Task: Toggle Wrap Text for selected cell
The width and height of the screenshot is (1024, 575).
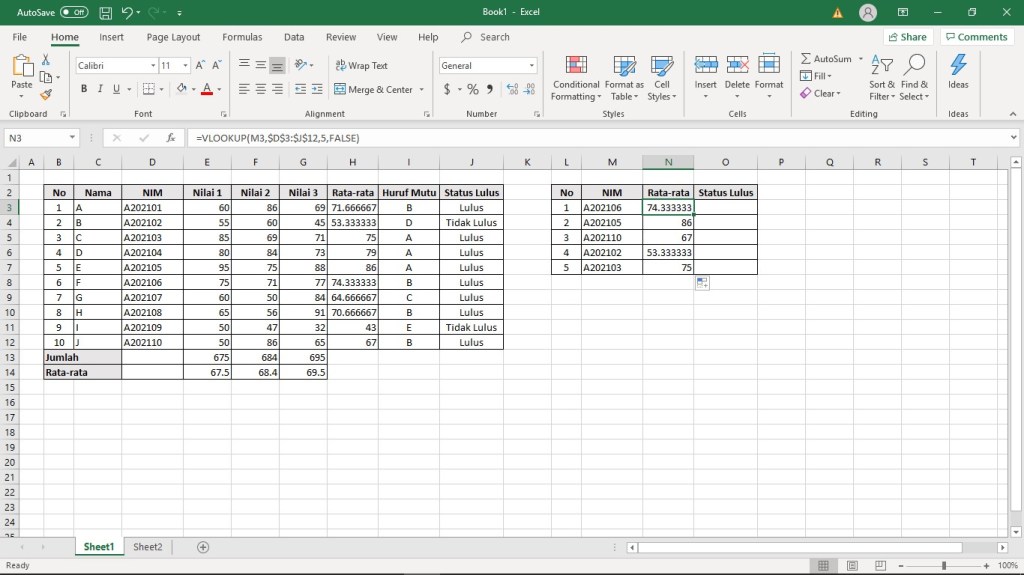Action: 360,66
